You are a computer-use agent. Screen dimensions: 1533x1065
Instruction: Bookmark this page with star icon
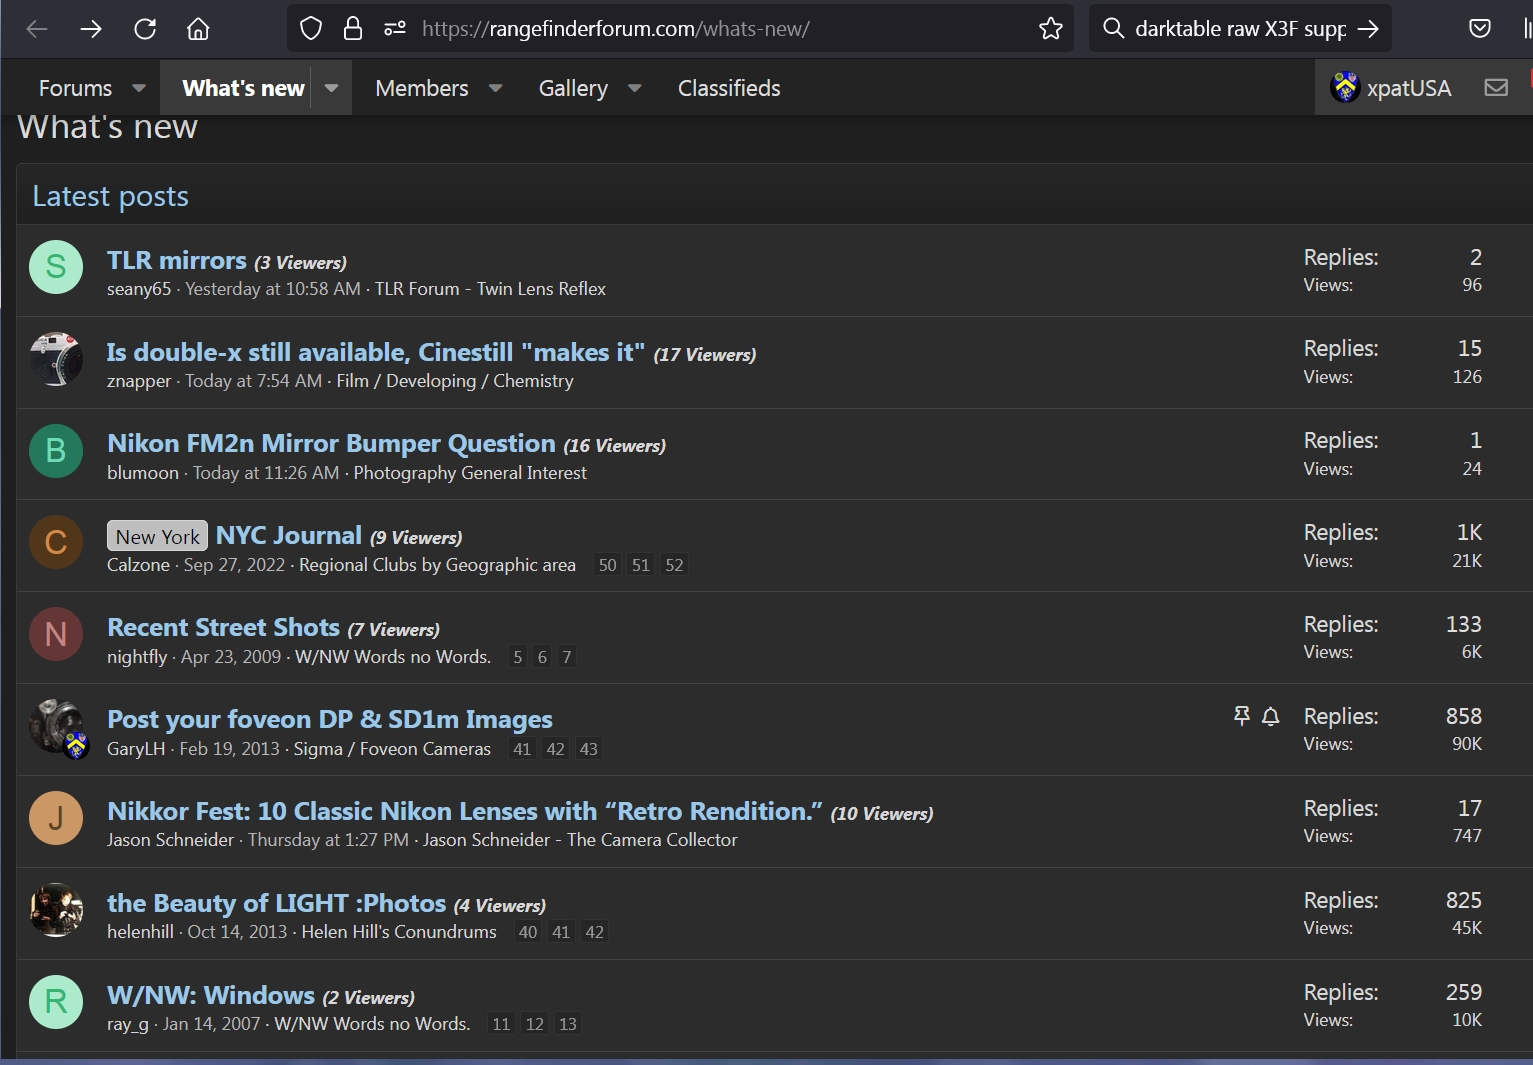pyautogui.click(x=1050, y=29)
